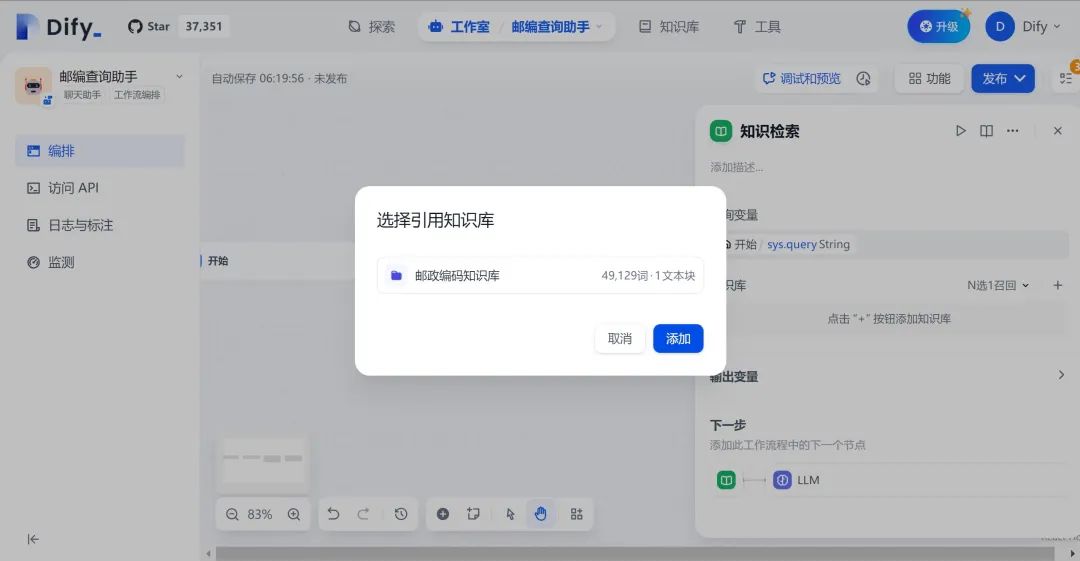Expand 输出变量 section chevron
The width and height of the screenshot is (1080, 561).
tap(1061, 375)
